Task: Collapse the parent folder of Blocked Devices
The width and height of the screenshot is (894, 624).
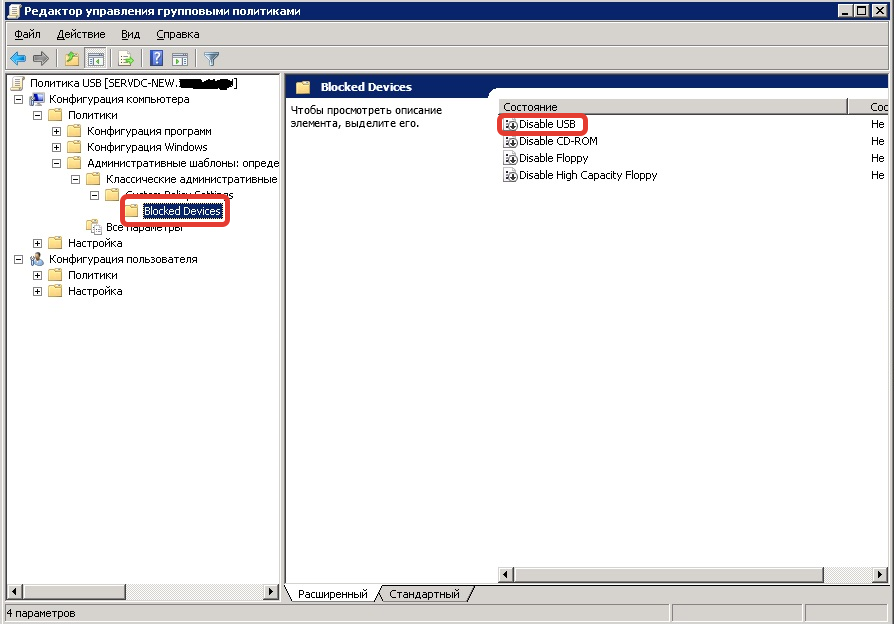Action: tap(95, 195)
